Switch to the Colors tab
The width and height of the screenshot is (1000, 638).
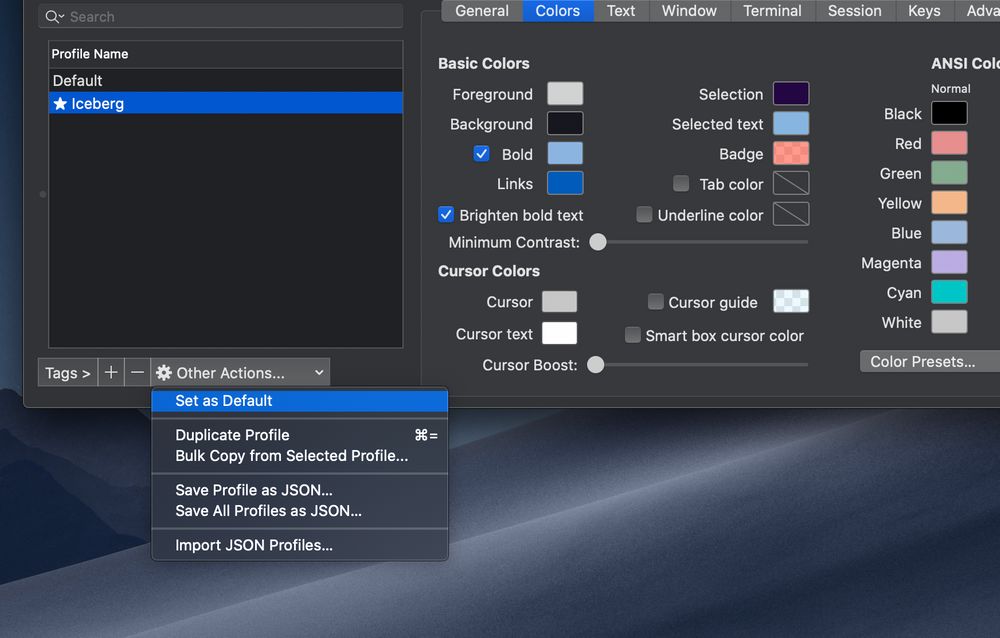tap(558, 11)
